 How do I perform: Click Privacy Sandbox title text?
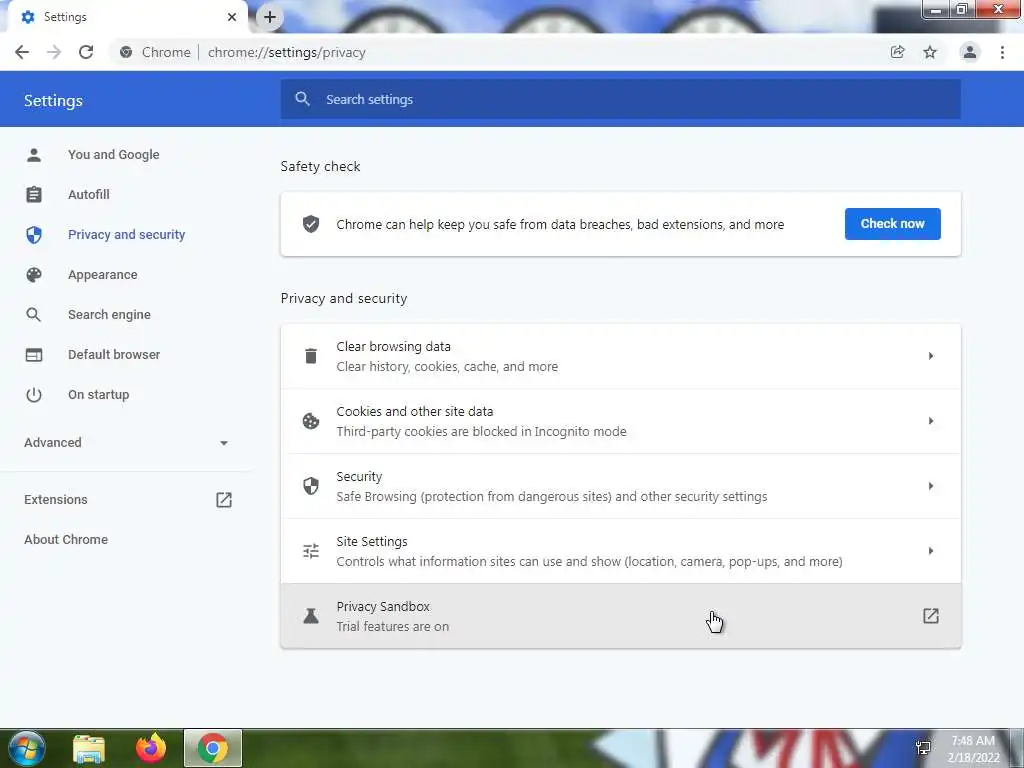click(383, 607)
